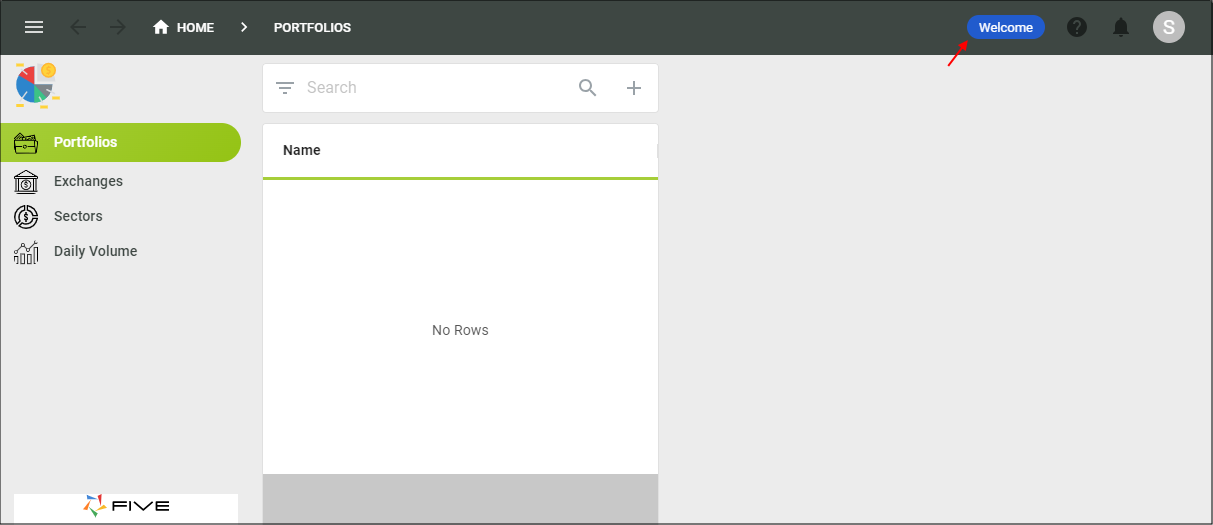
Task: Go to HOME via the breadcrumb
Action: click(184, 27)
